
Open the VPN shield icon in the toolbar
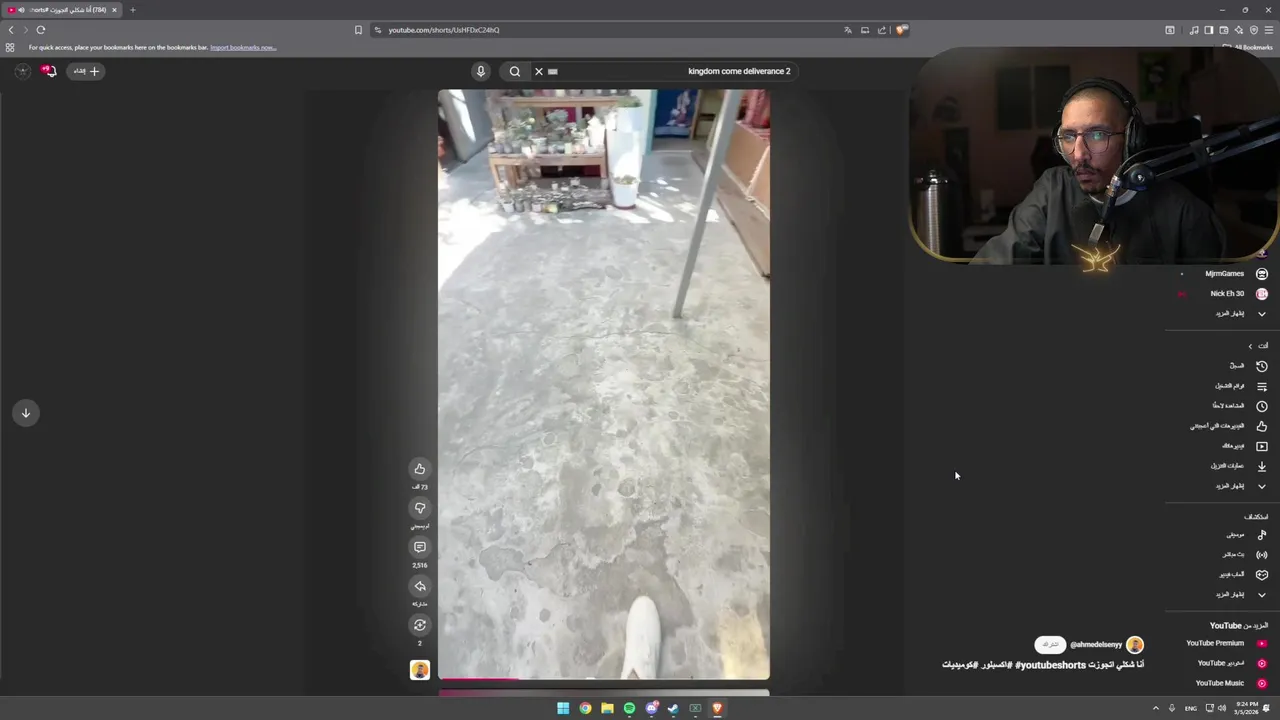coord(1254,30)
